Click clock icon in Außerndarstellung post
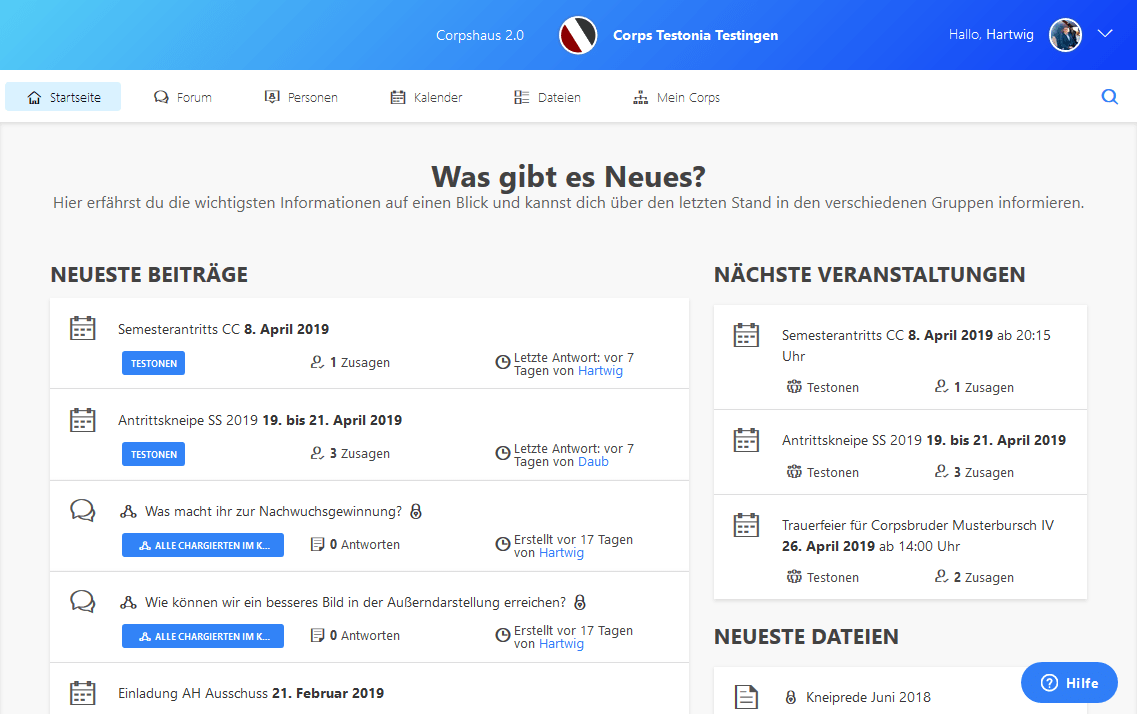 503,635
